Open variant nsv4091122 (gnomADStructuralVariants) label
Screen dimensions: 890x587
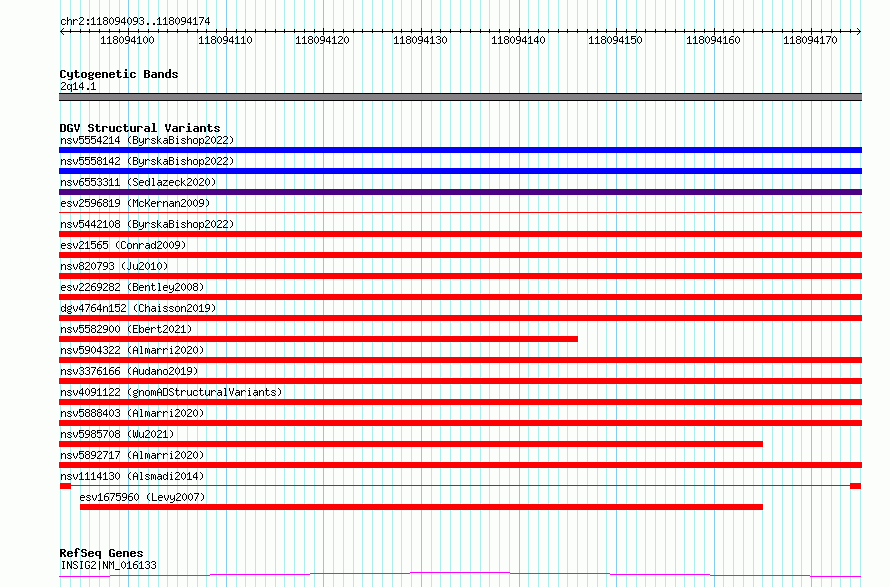click(171, 392)
